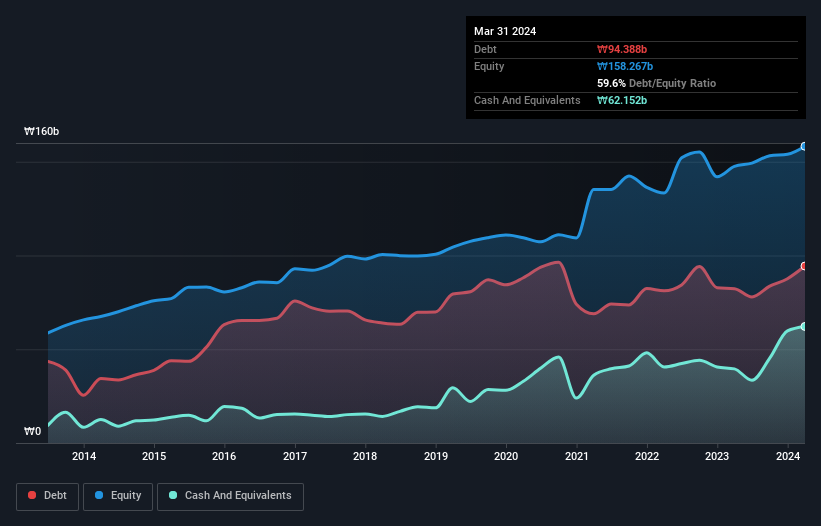Click the ₩94.388b debt value
Image resolution: width=821 pixels, height=526 pixels.
tap(622, 49)
